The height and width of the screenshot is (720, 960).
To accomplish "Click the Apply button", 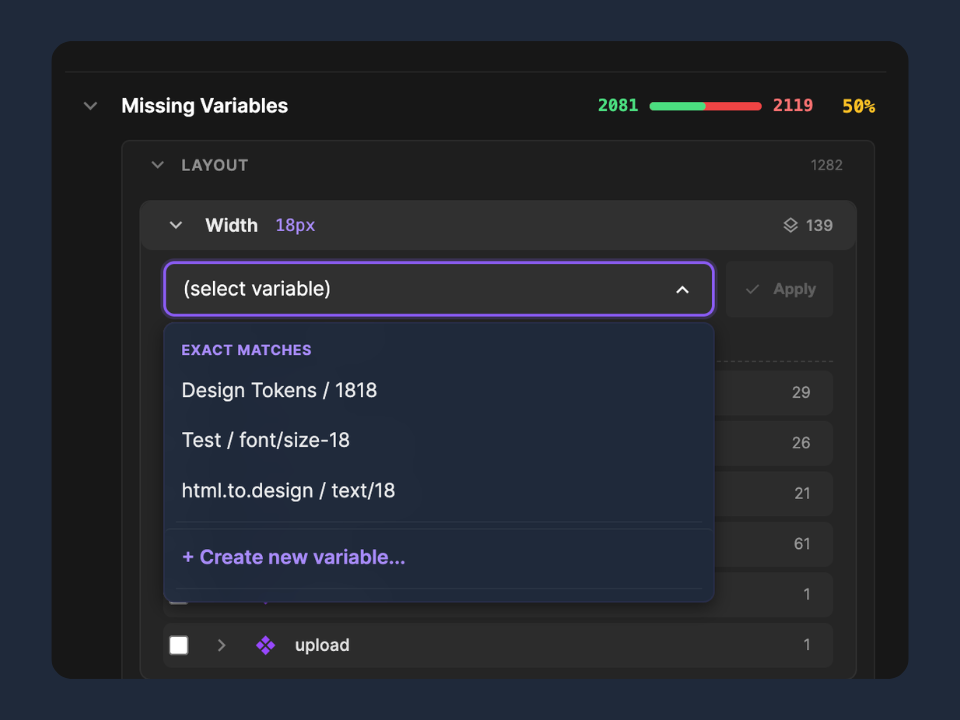I will [779, 289].
